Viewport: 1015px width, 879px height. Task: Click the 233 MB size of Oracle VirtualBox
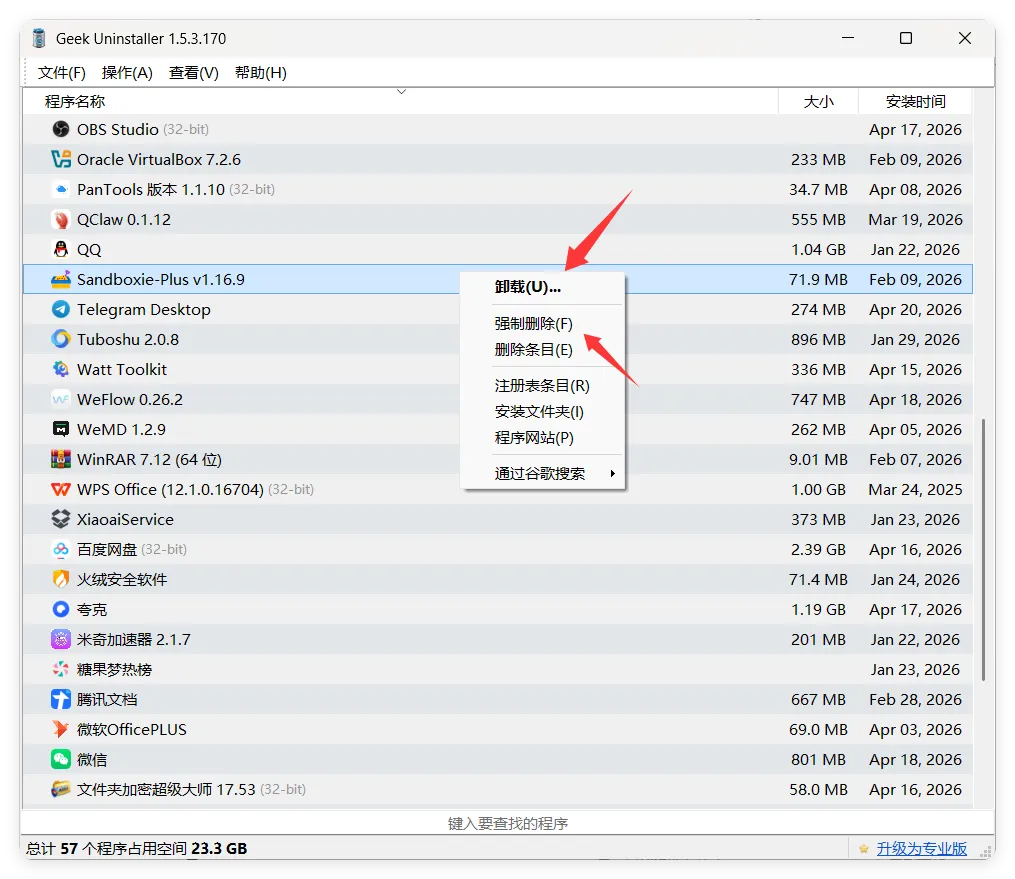[x=818, y=159]
